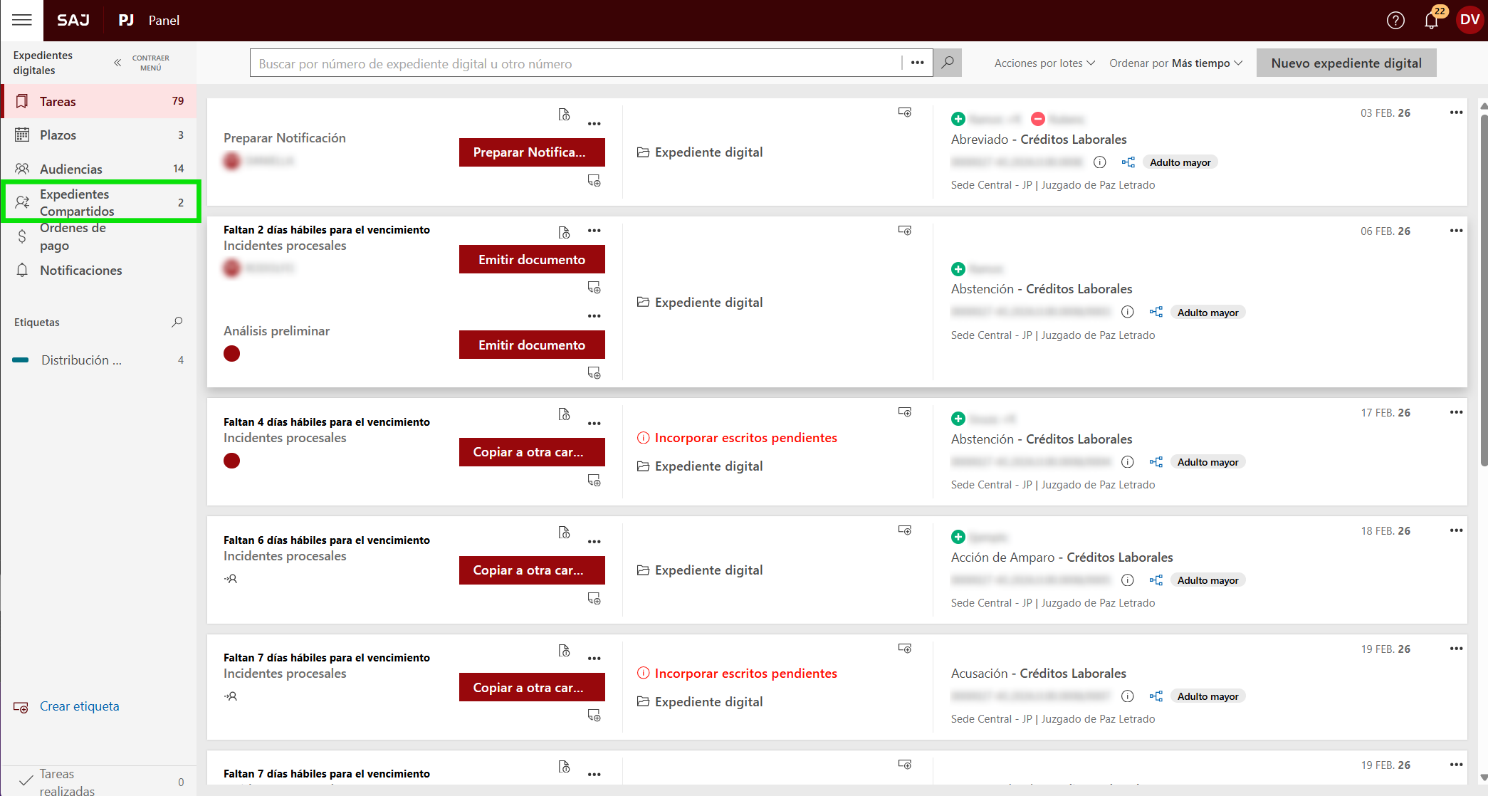1488x796 pixels.
Task: Click Crear etiqueta link
Action: pos(79,706)
